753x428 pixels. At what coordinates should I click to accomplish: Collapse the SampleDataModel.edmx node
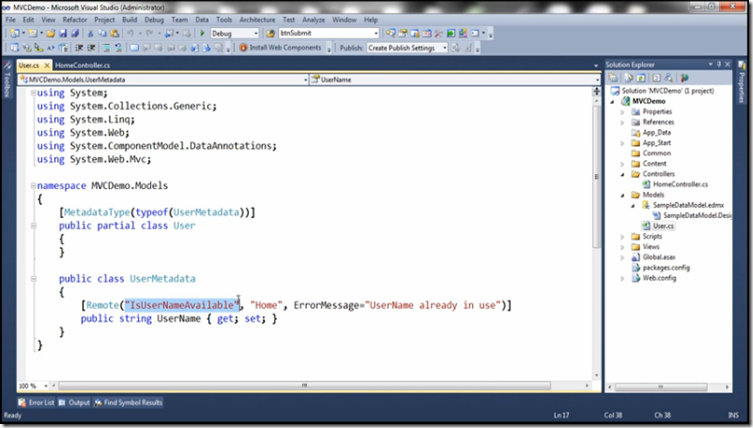click(x=633, y=206)
